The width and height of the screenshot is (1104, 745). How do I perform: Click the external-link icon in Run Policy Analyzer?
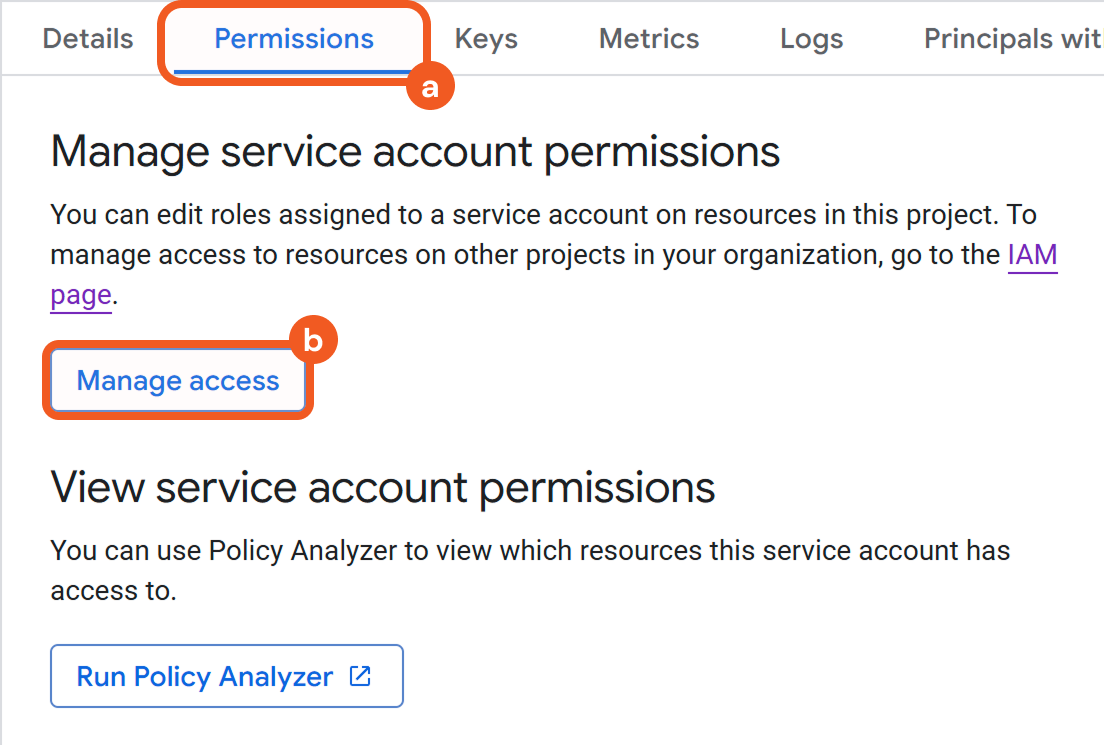click(x=360, y=677)
